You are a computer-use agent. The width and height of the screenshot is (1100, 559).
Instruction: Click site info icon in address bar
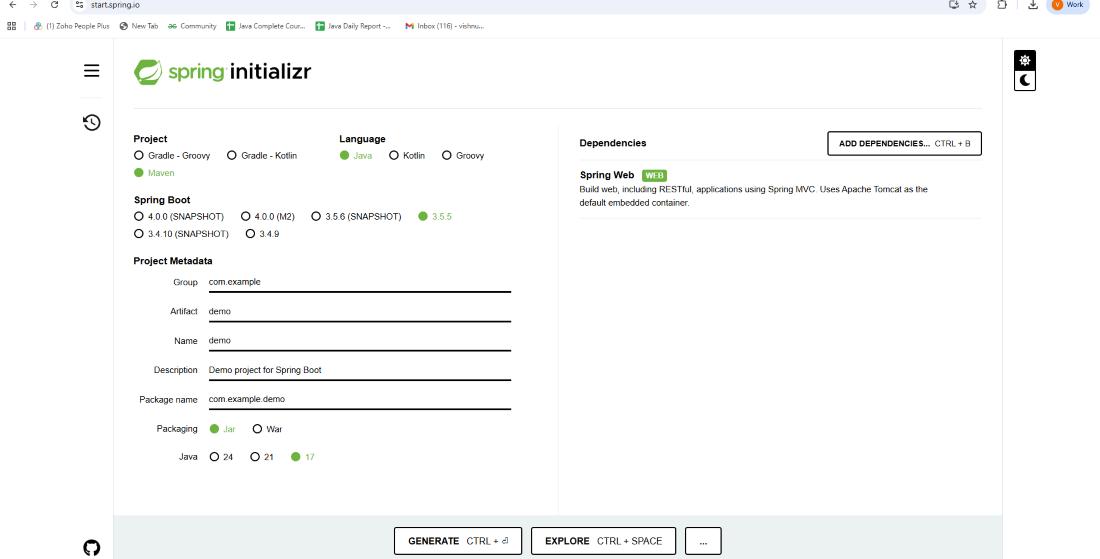79,5
